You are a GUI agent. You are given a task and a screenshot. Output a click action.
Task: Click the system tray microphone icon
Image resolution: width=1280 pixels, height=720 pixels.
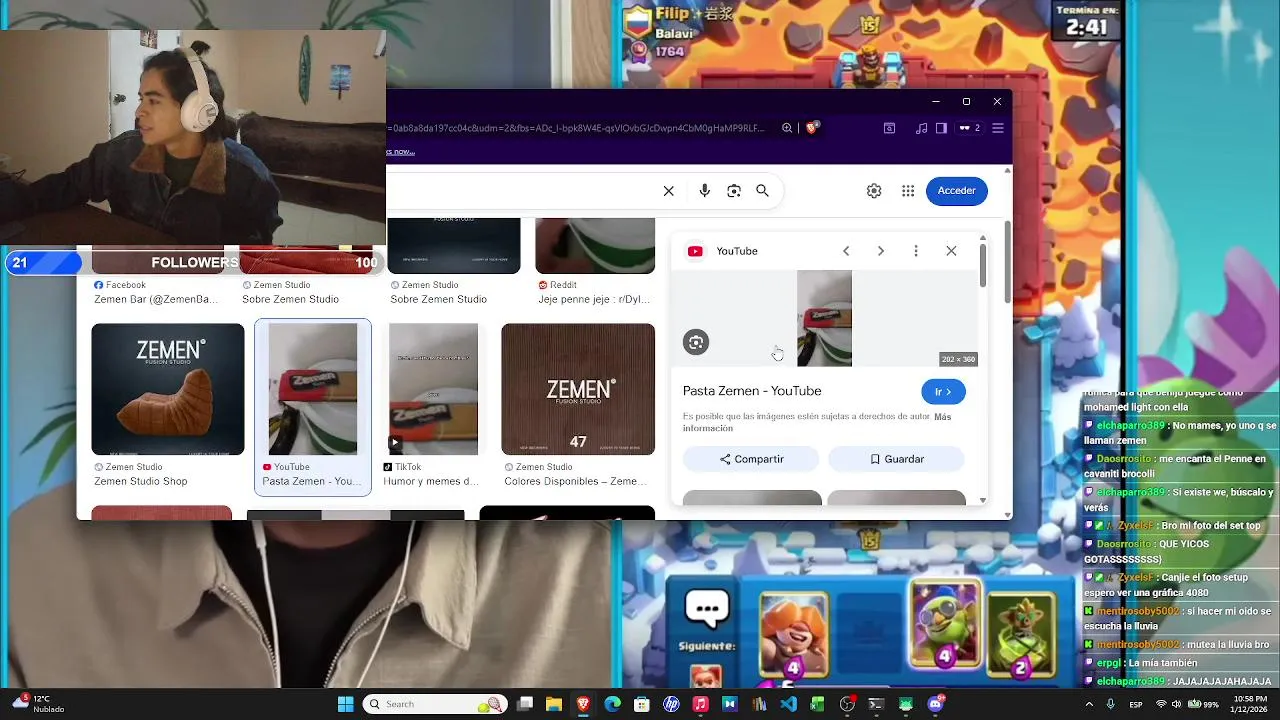coord(1113,704)
